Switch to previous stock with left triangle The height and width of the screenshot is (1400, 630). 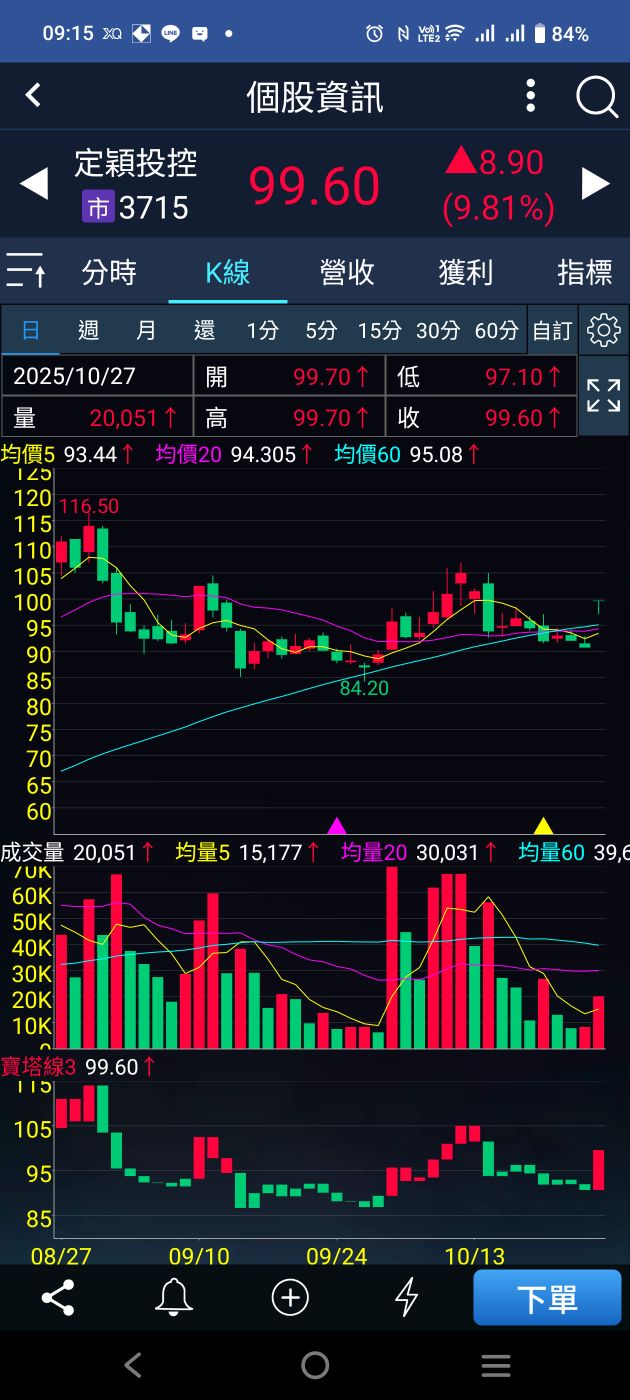[34, 184]
